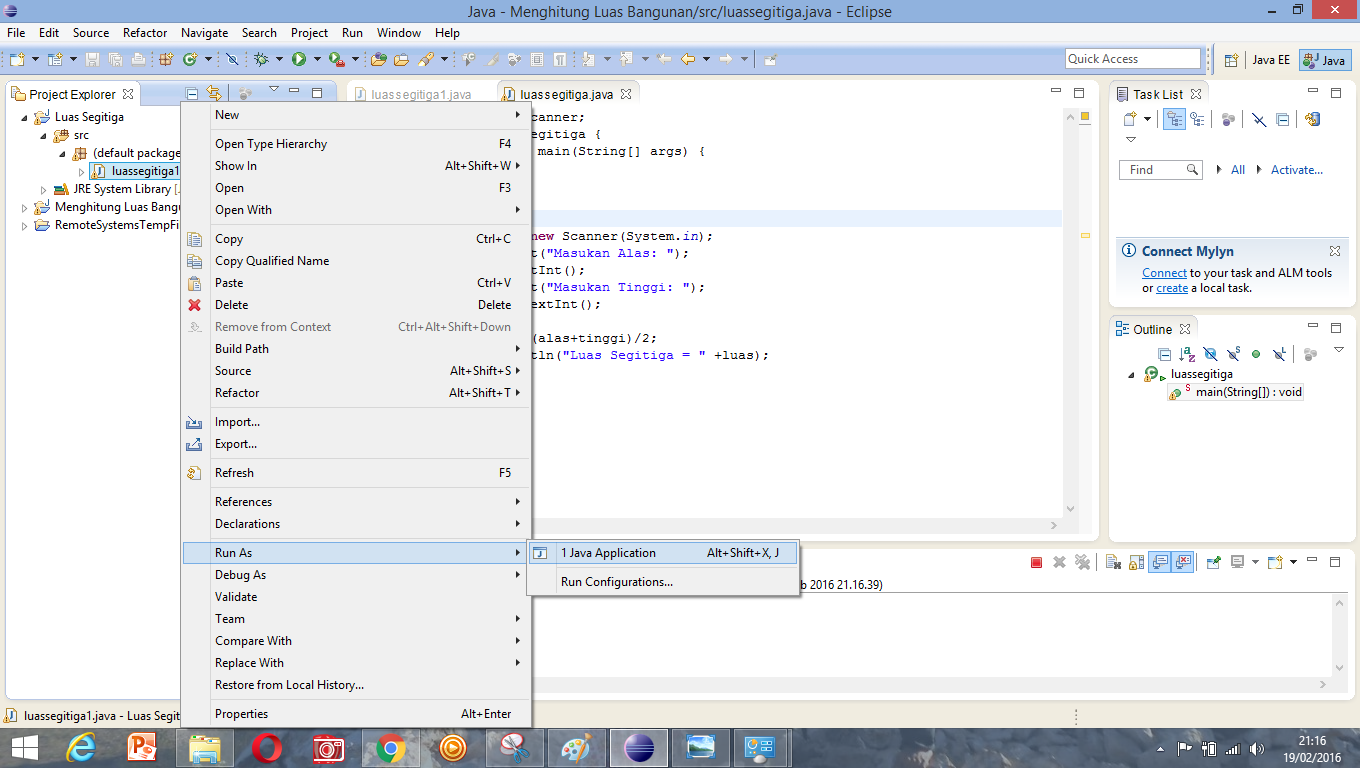Expand the Menghitung Luas Bangunan project node
This screenshot has height=768, width=1360.
click(25, 207)
